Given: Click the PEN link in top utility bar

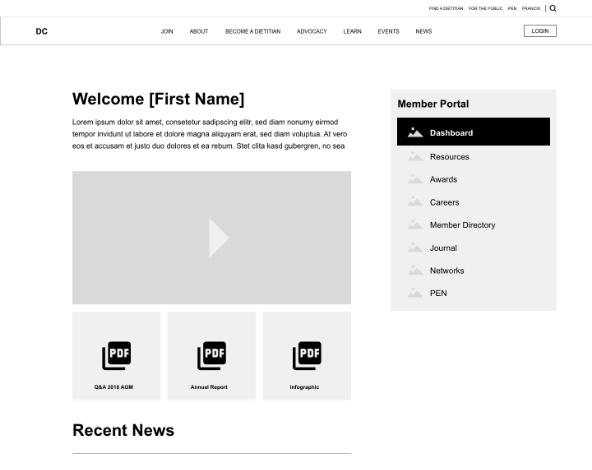Looking at the screenshot, I should 512,8.
